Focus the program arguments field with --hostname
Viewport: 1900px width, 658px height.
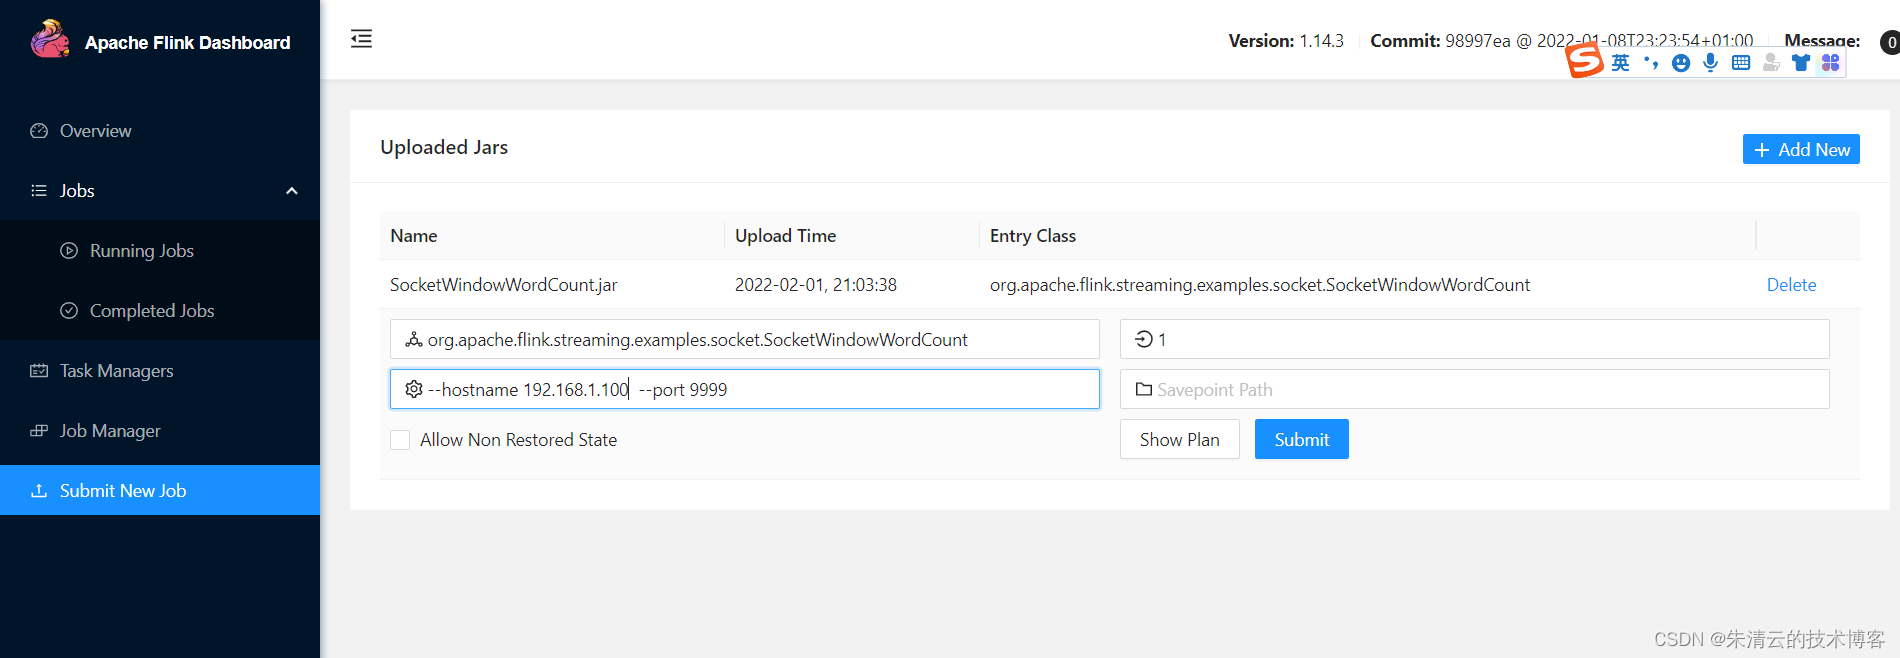745,389
